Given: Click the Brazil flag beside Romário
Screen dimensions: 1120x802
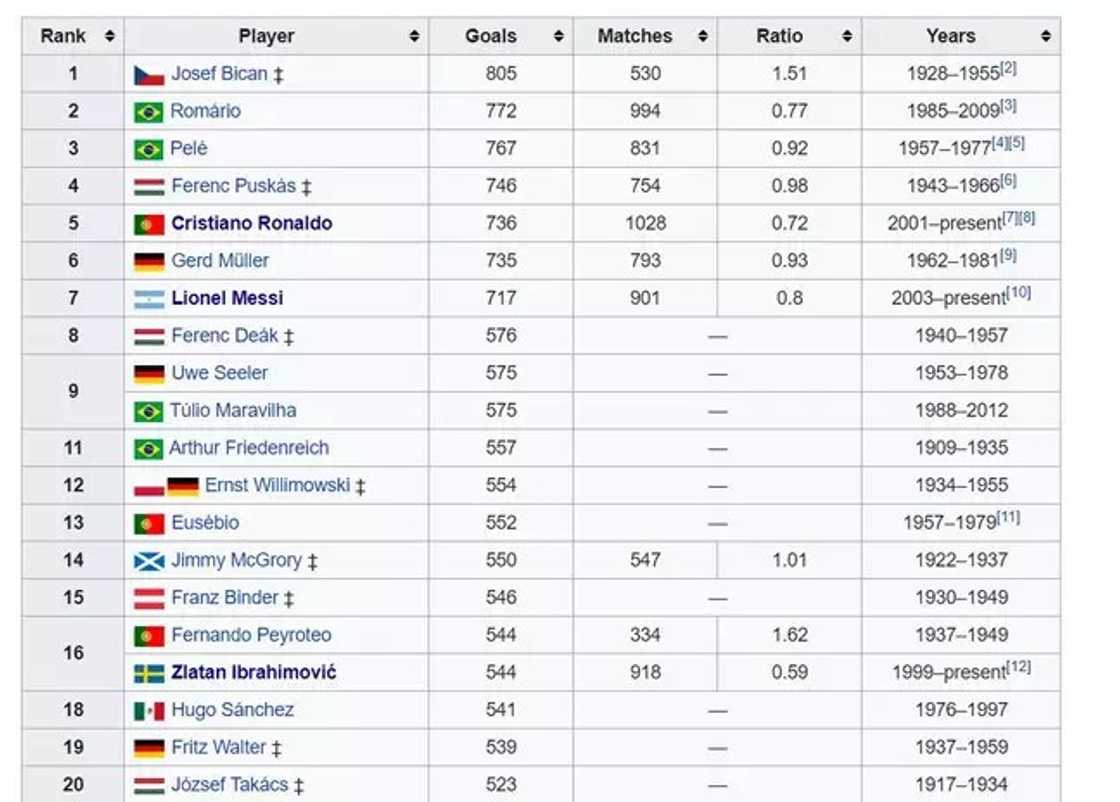Looking at the screenshot, I should click(x=147, y=111).
